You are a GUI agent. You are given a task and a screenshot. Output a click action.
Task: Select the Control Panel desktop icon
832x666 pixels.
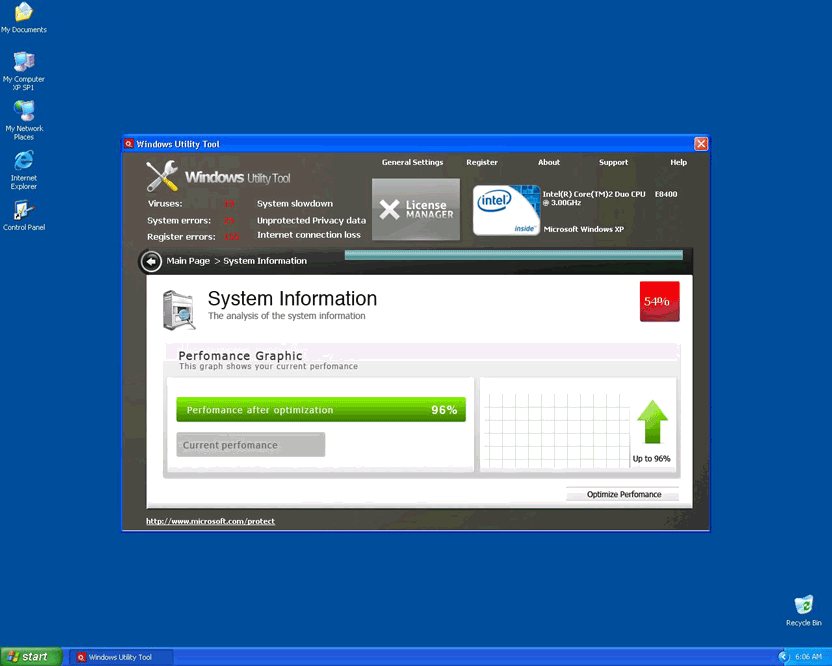tap(24, 213)
